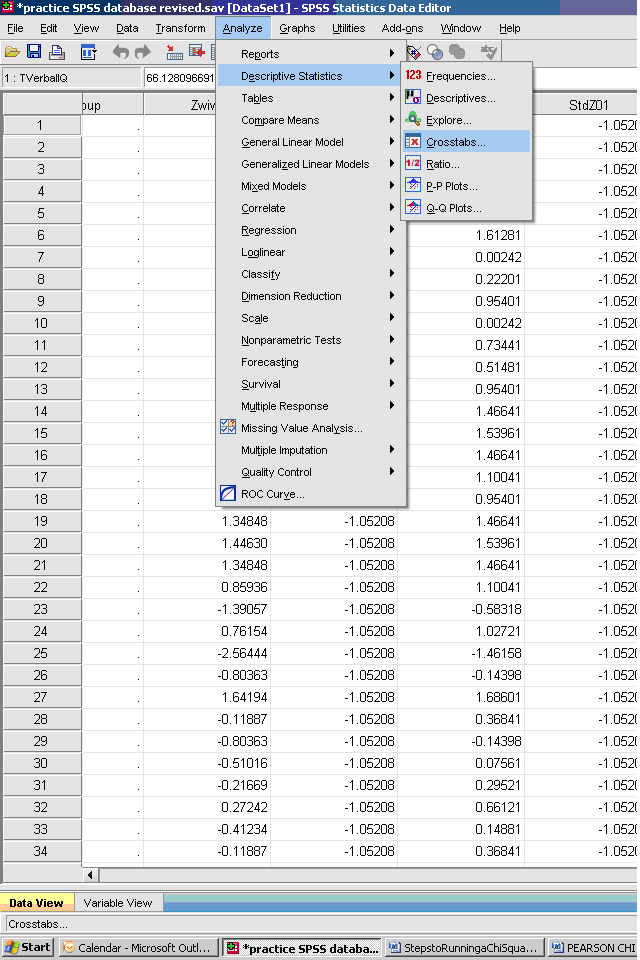Open the Graphs menu in menu bar
Screen dimensions: 640x960
tap(297, 28)
